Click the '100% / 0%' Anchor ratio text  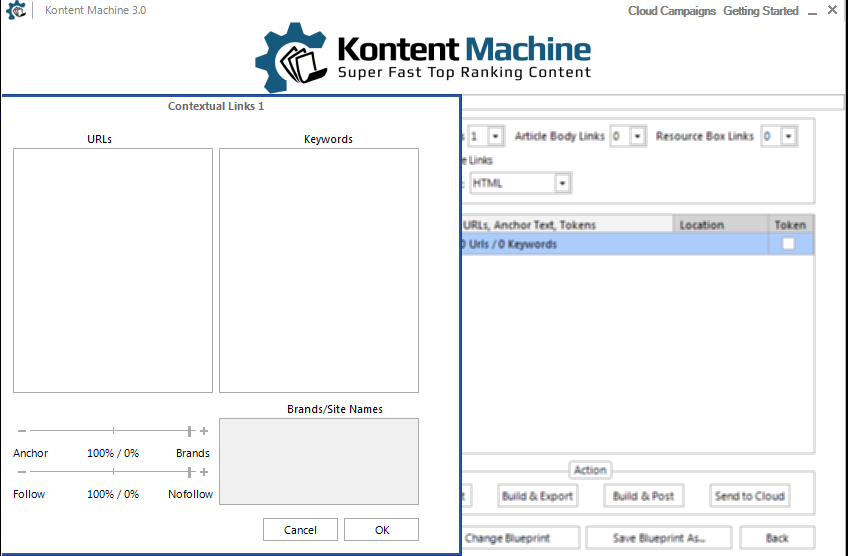[113, 453]
